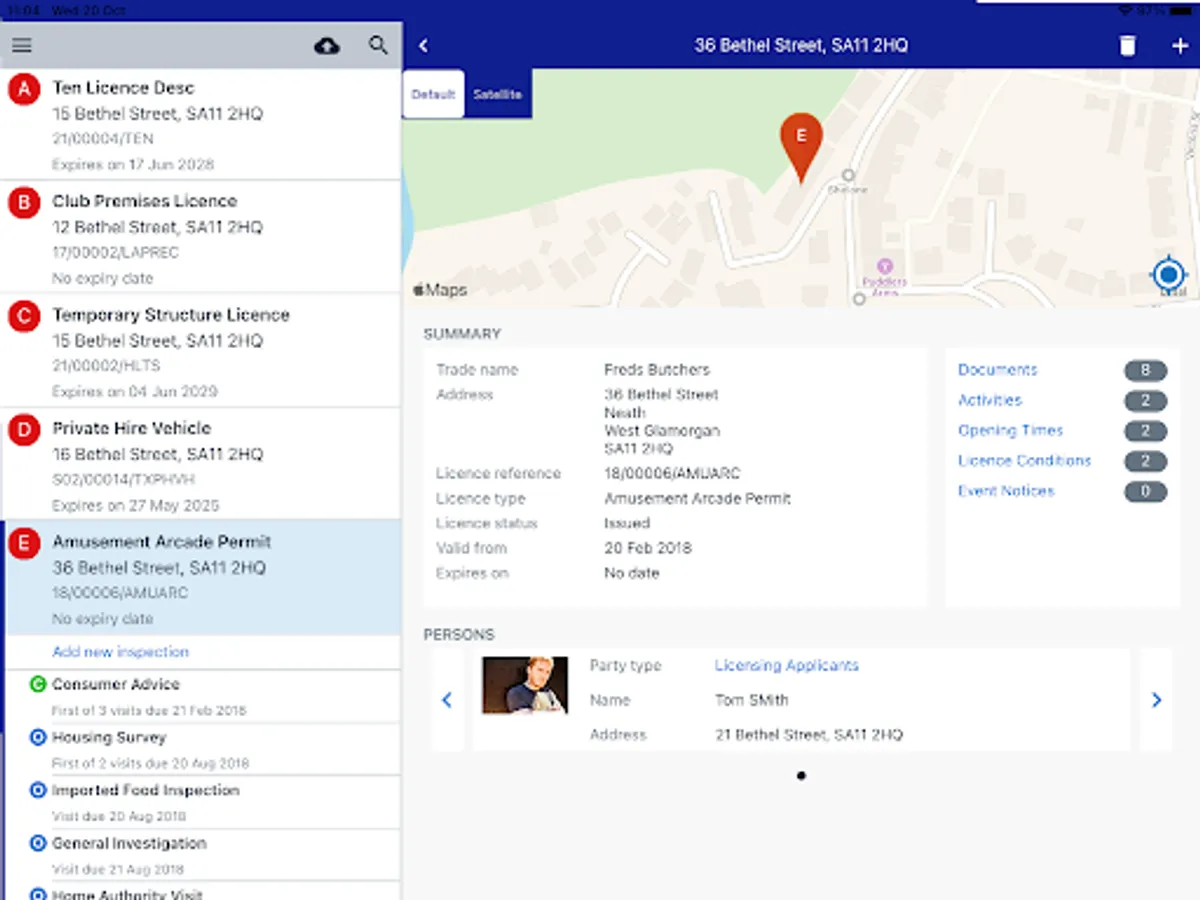The height and width of the screenshot is (900, 1200).
Task: Select the Amusement Arcade Permit entry
Action: click(202, 578)
